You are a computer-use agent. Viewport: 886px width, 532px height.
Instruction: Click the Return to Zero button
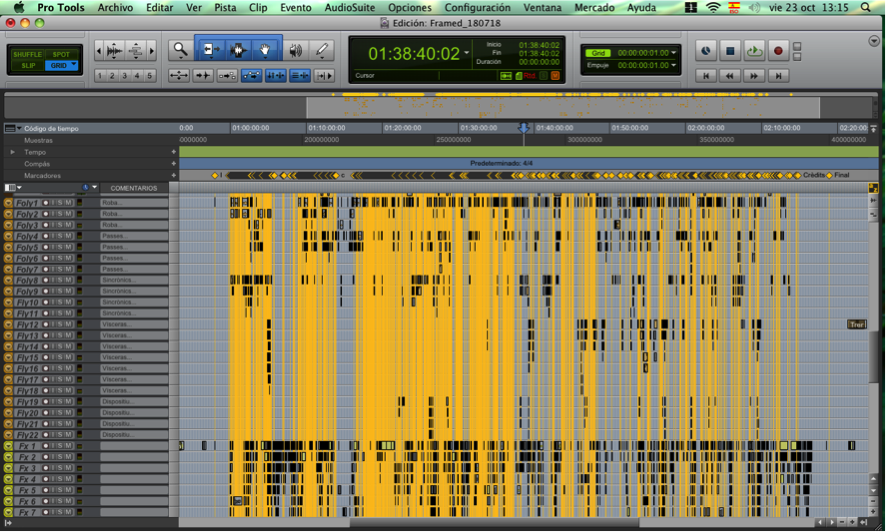coord(707,76)
